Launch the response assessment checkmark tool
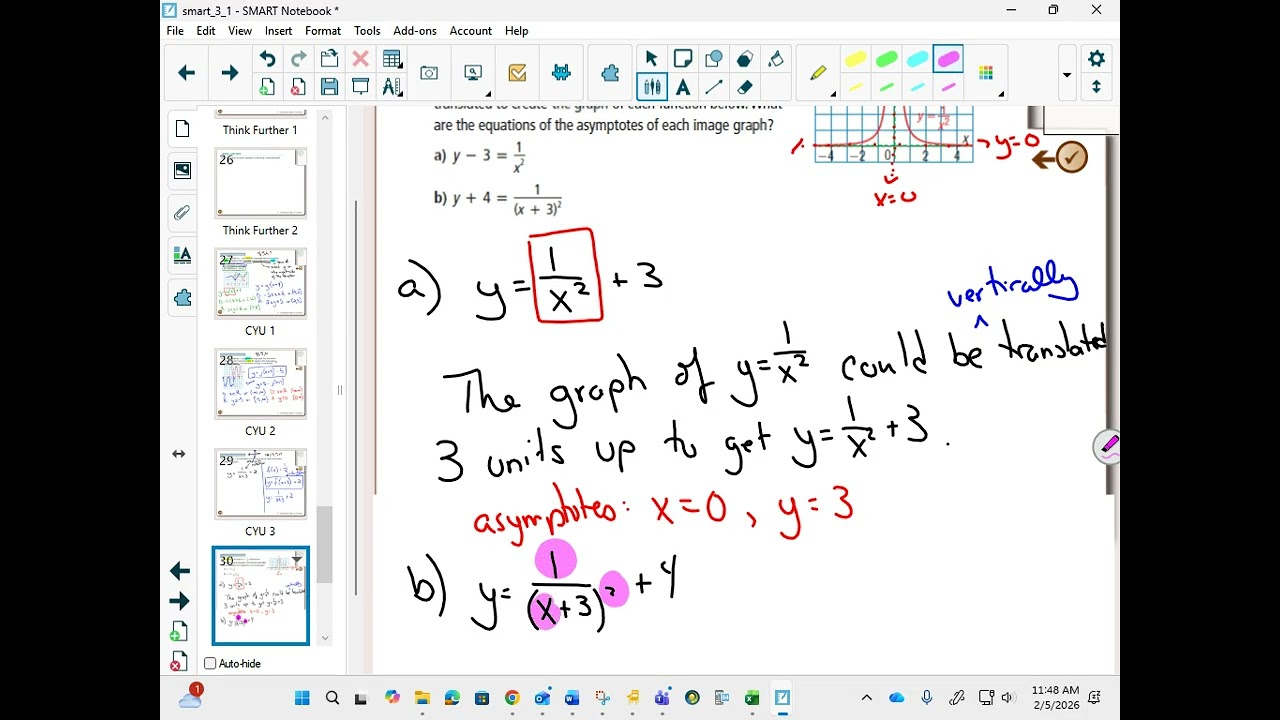 (x=517, y=73)
